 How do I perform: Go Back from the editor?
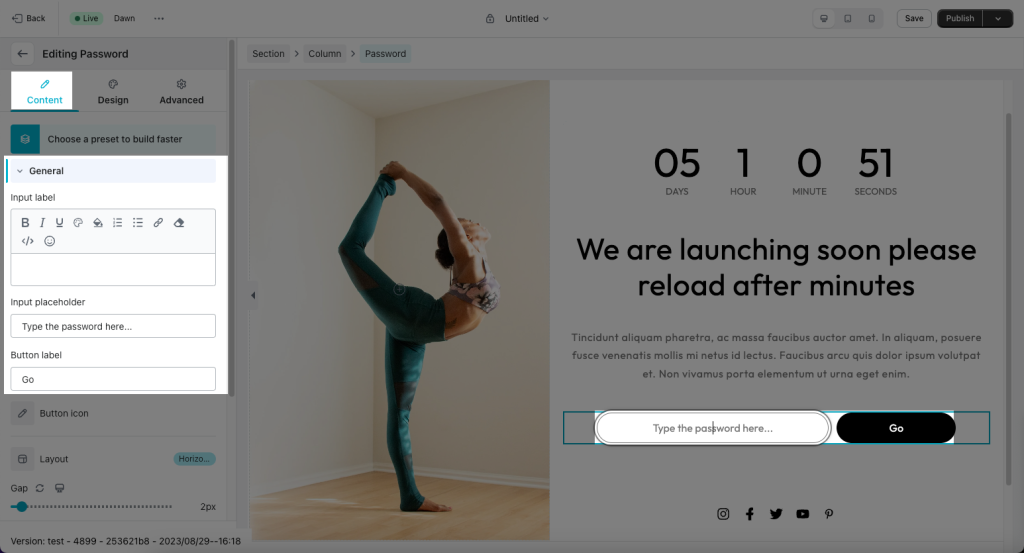tap(29, 18)
